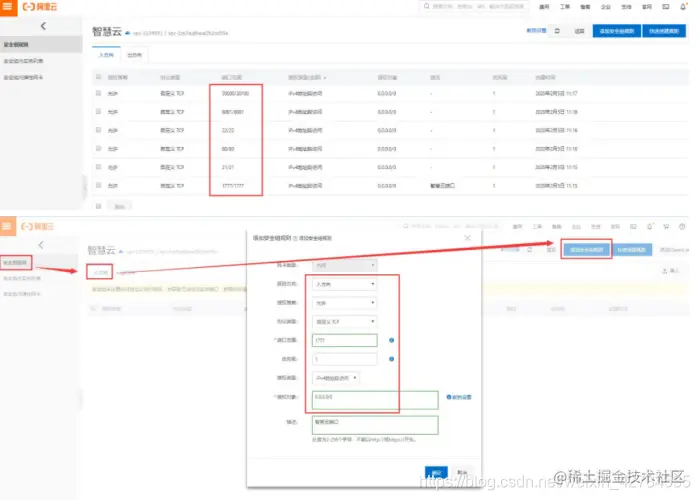Open the 网卡类型 dropdown in the dialog

[345, 265]
